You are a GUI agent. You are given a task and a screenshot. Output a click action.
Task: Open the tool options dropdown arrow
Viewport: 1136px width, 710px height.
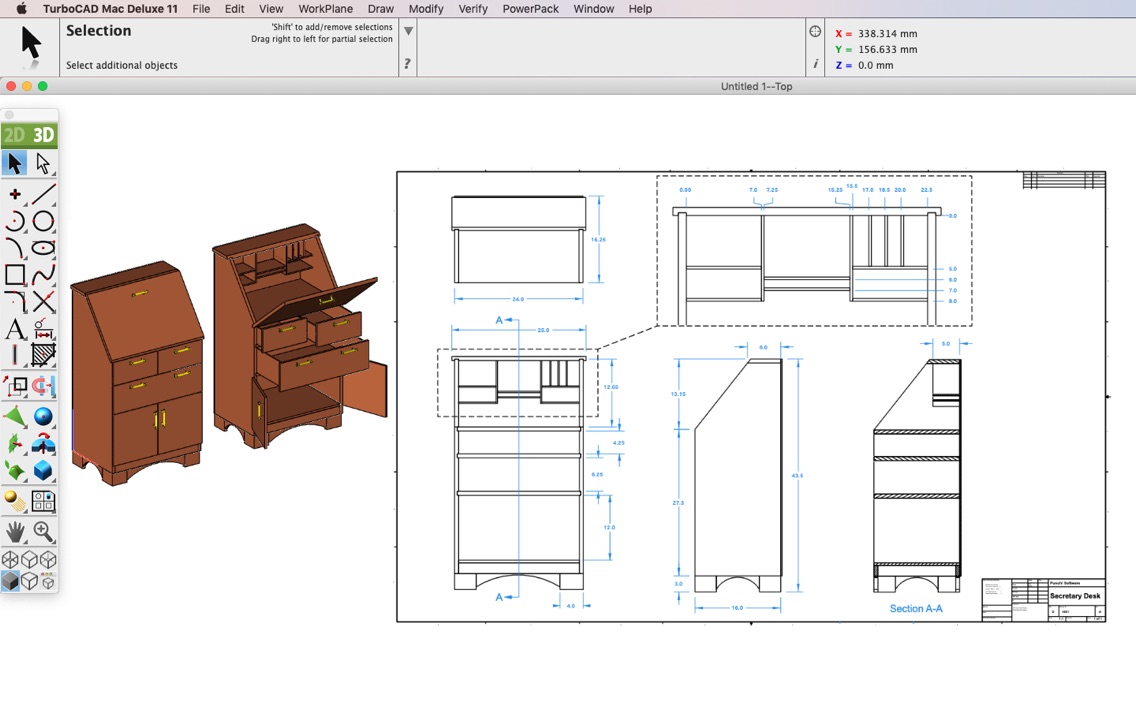408,28
